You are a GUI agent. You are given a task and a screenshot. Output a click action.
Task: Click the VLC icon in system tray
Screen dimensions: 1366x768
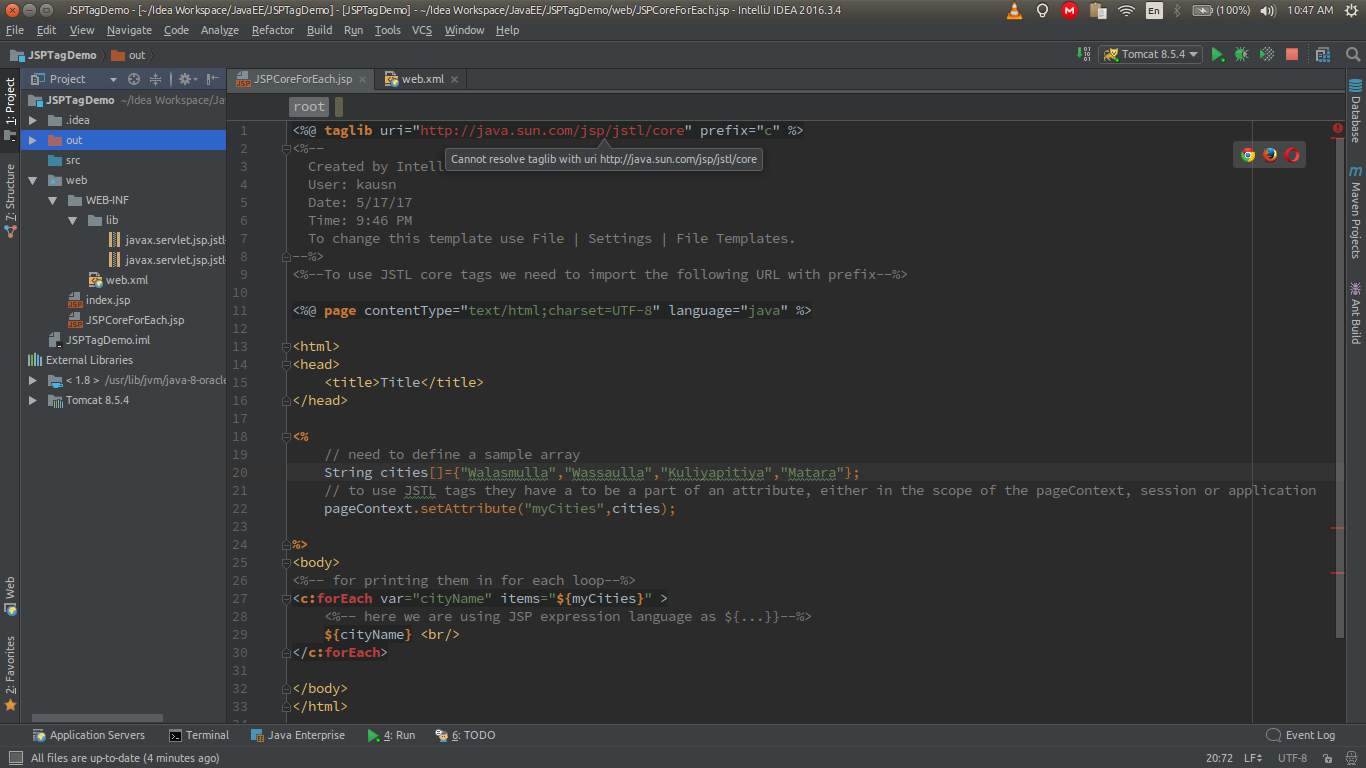(1014, 11)
